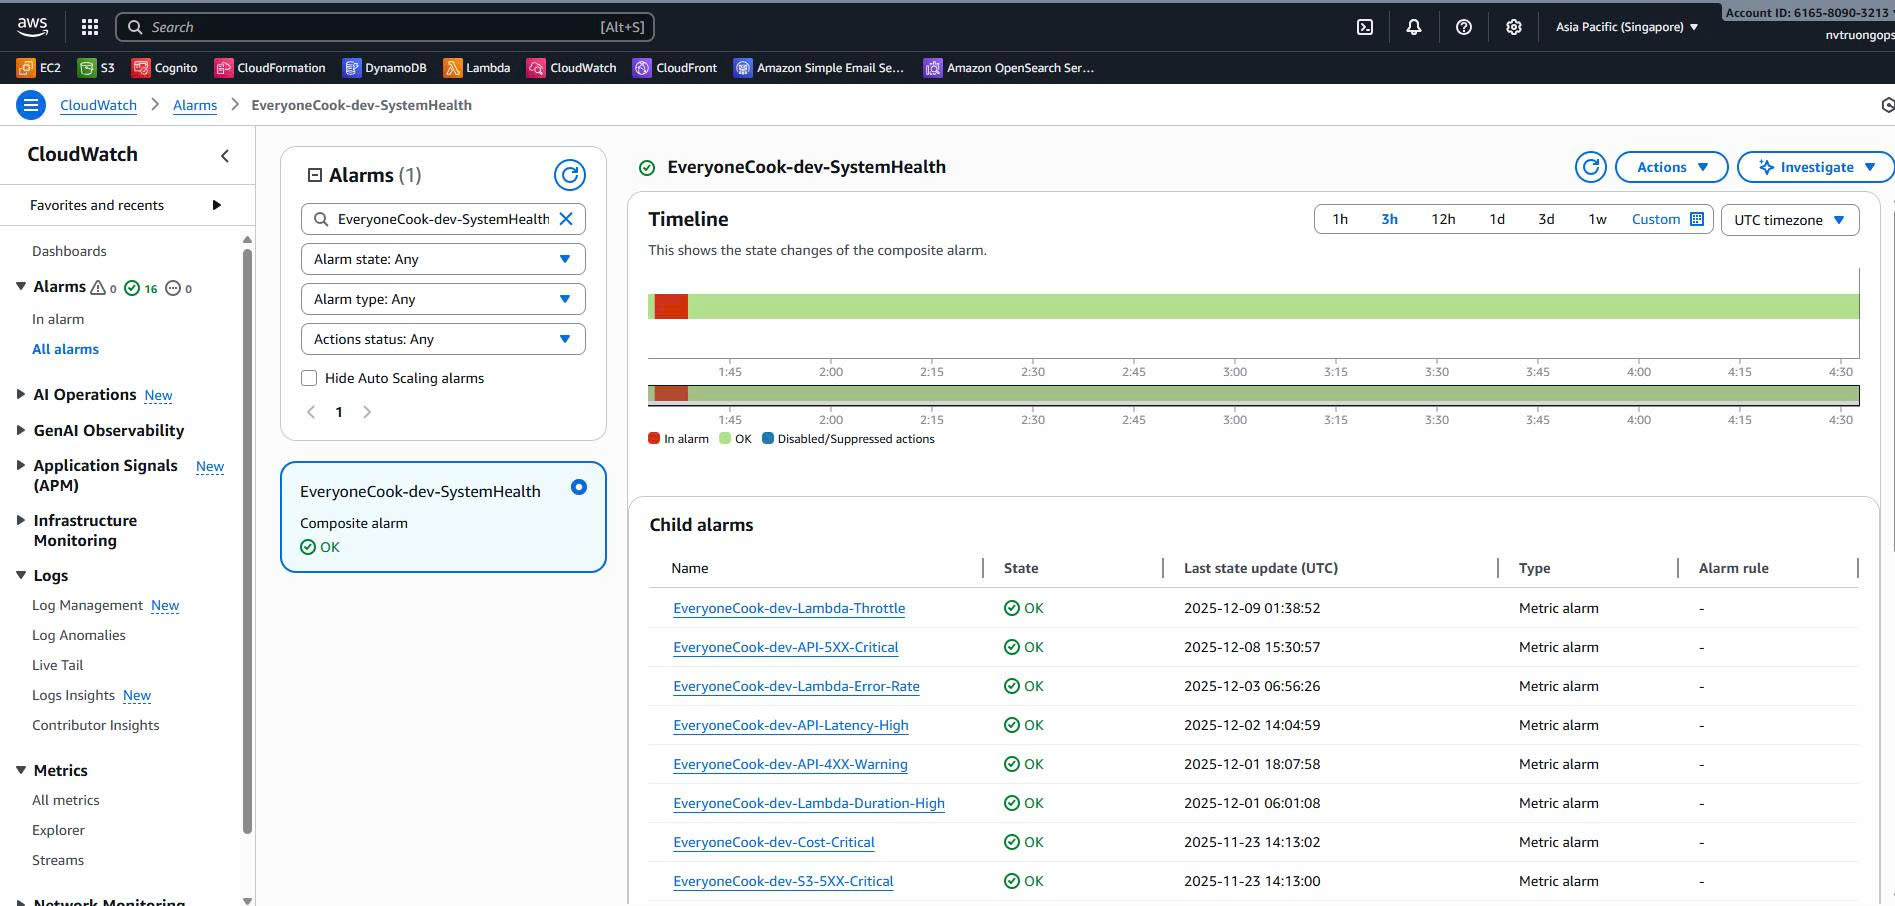The width and height of the screenshot is (1895, 906).
Task: Clear the alarm search filter
Action: pyautogui.click(x=566, y=219)
